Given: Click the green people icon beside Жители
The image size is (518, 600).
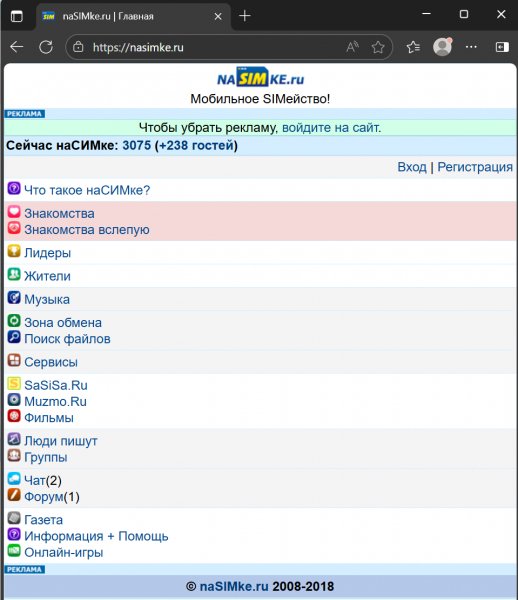Looking at the screenshot, I should 14,274.
